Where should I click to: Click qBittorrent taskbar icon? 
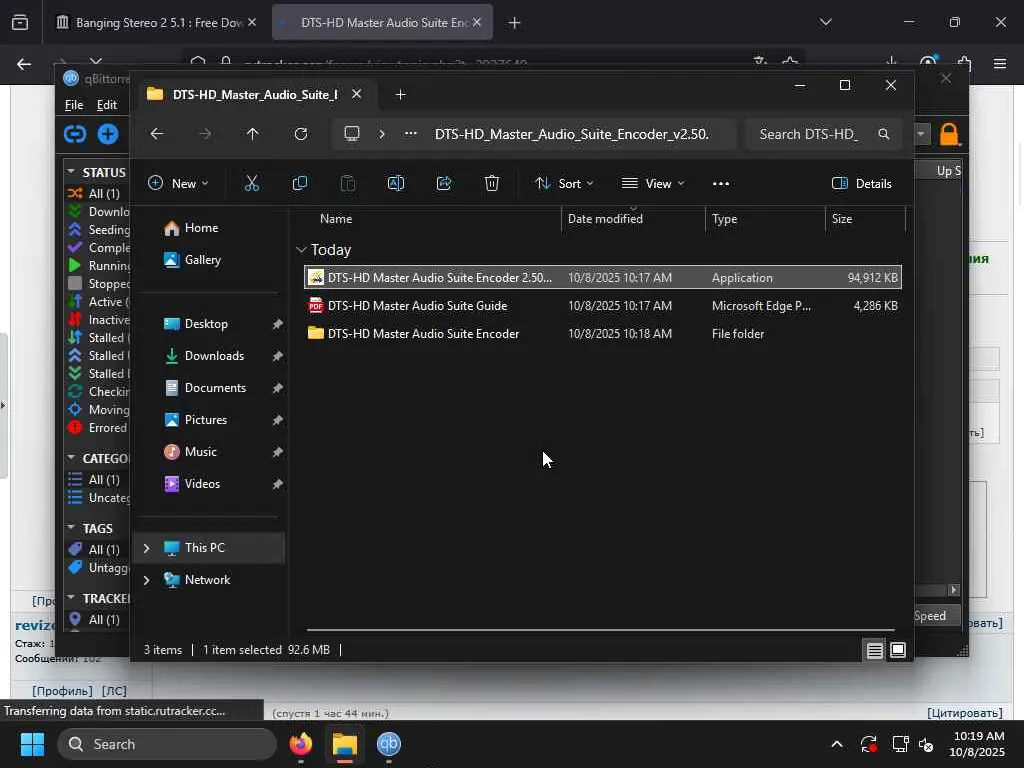click(x=389, y=744)
